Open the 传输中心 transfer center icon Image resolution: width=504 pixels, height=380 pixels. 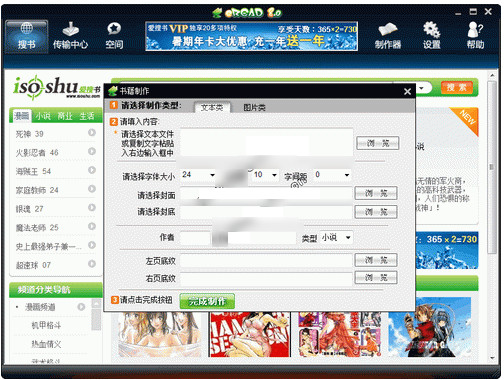(x=70, y=36)
